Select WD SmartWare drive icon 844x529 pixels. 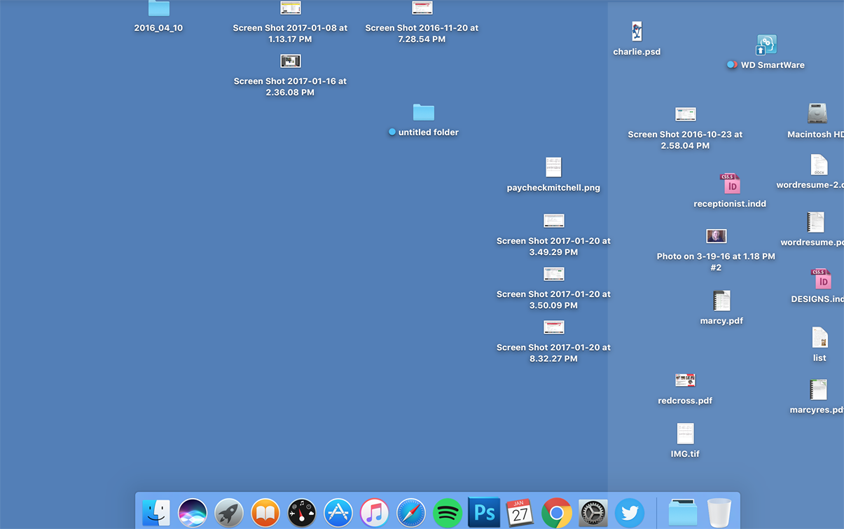point(766,45)
